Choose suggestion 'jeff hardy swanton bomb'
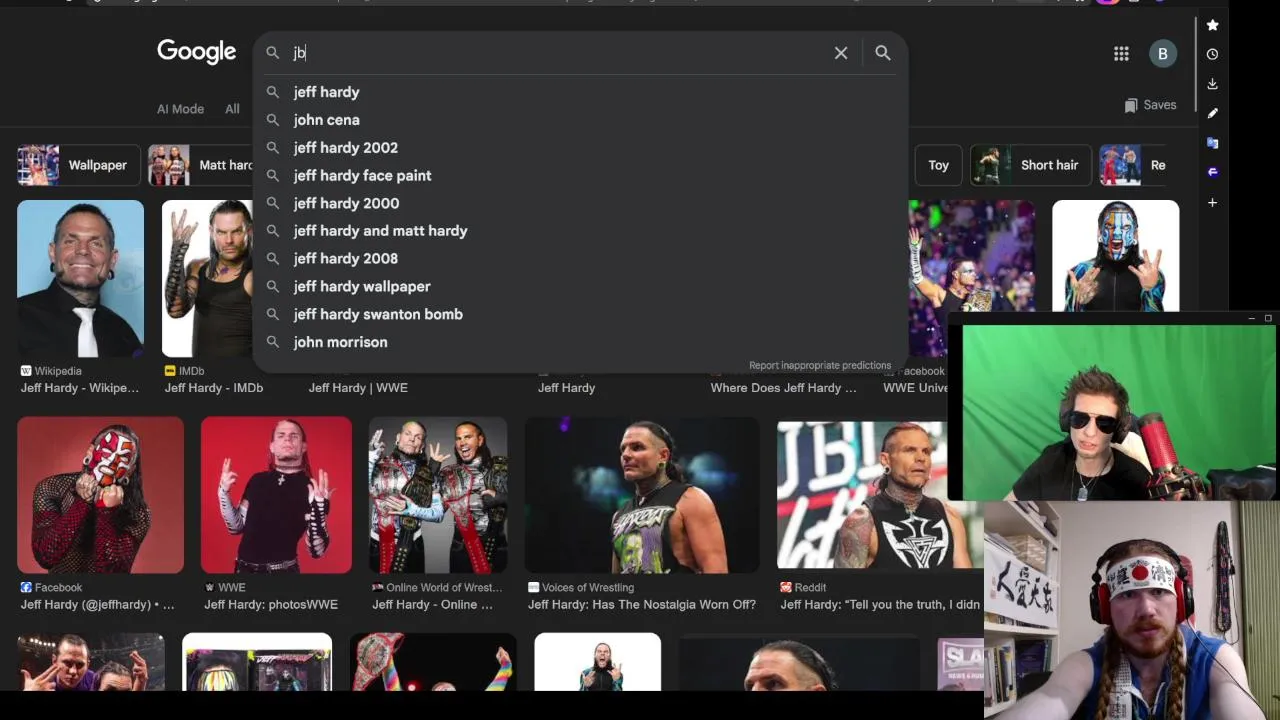 point(580,314)
